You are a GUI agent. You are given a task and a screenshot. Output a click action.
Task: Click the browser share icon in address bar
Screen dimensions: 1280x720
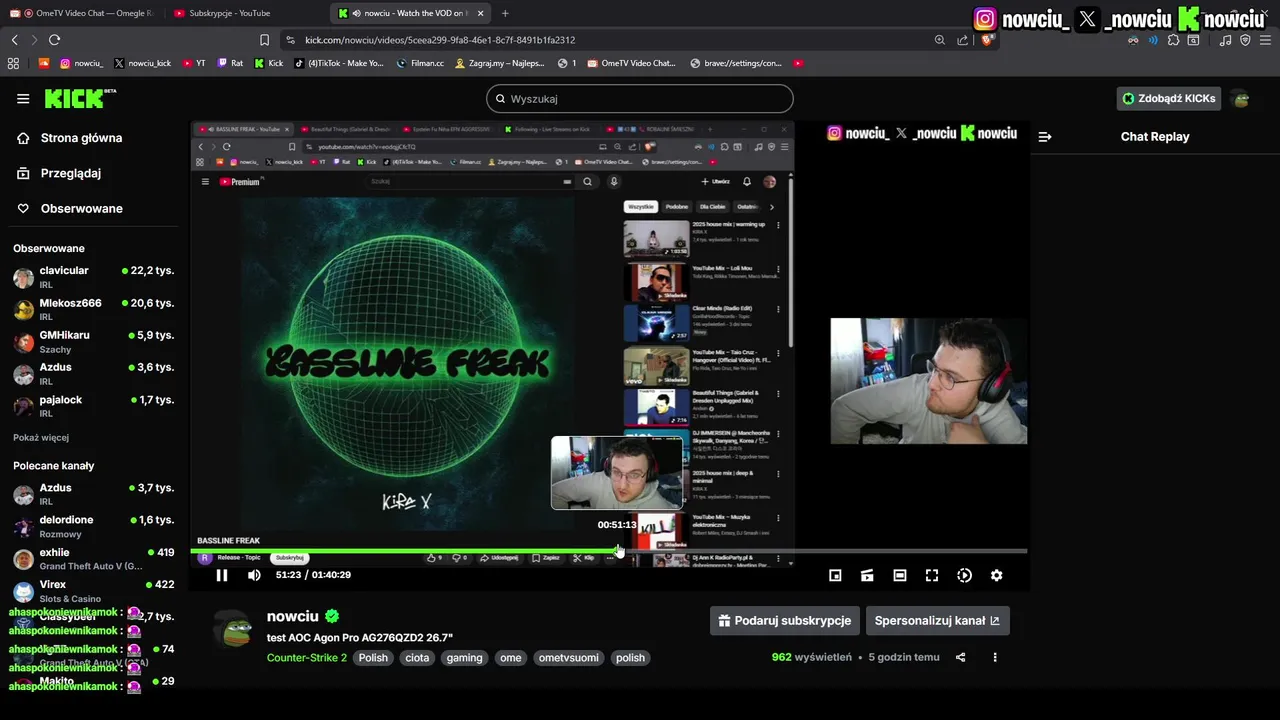point(962,40)
